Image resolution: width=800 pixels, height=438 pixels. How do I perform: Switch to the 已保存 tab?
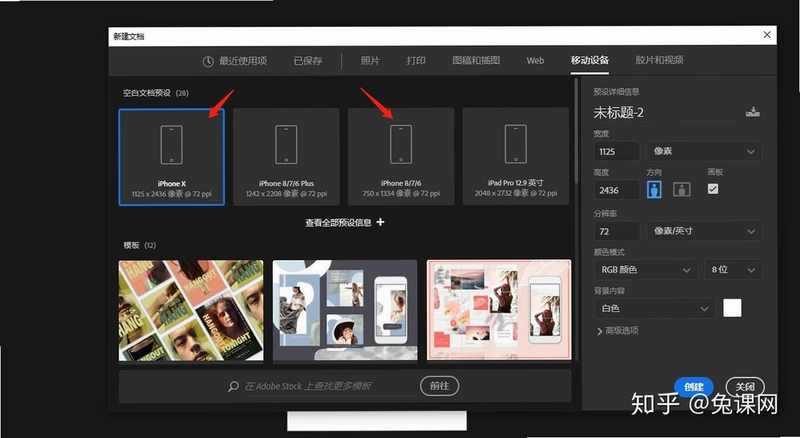coord(308,61)
